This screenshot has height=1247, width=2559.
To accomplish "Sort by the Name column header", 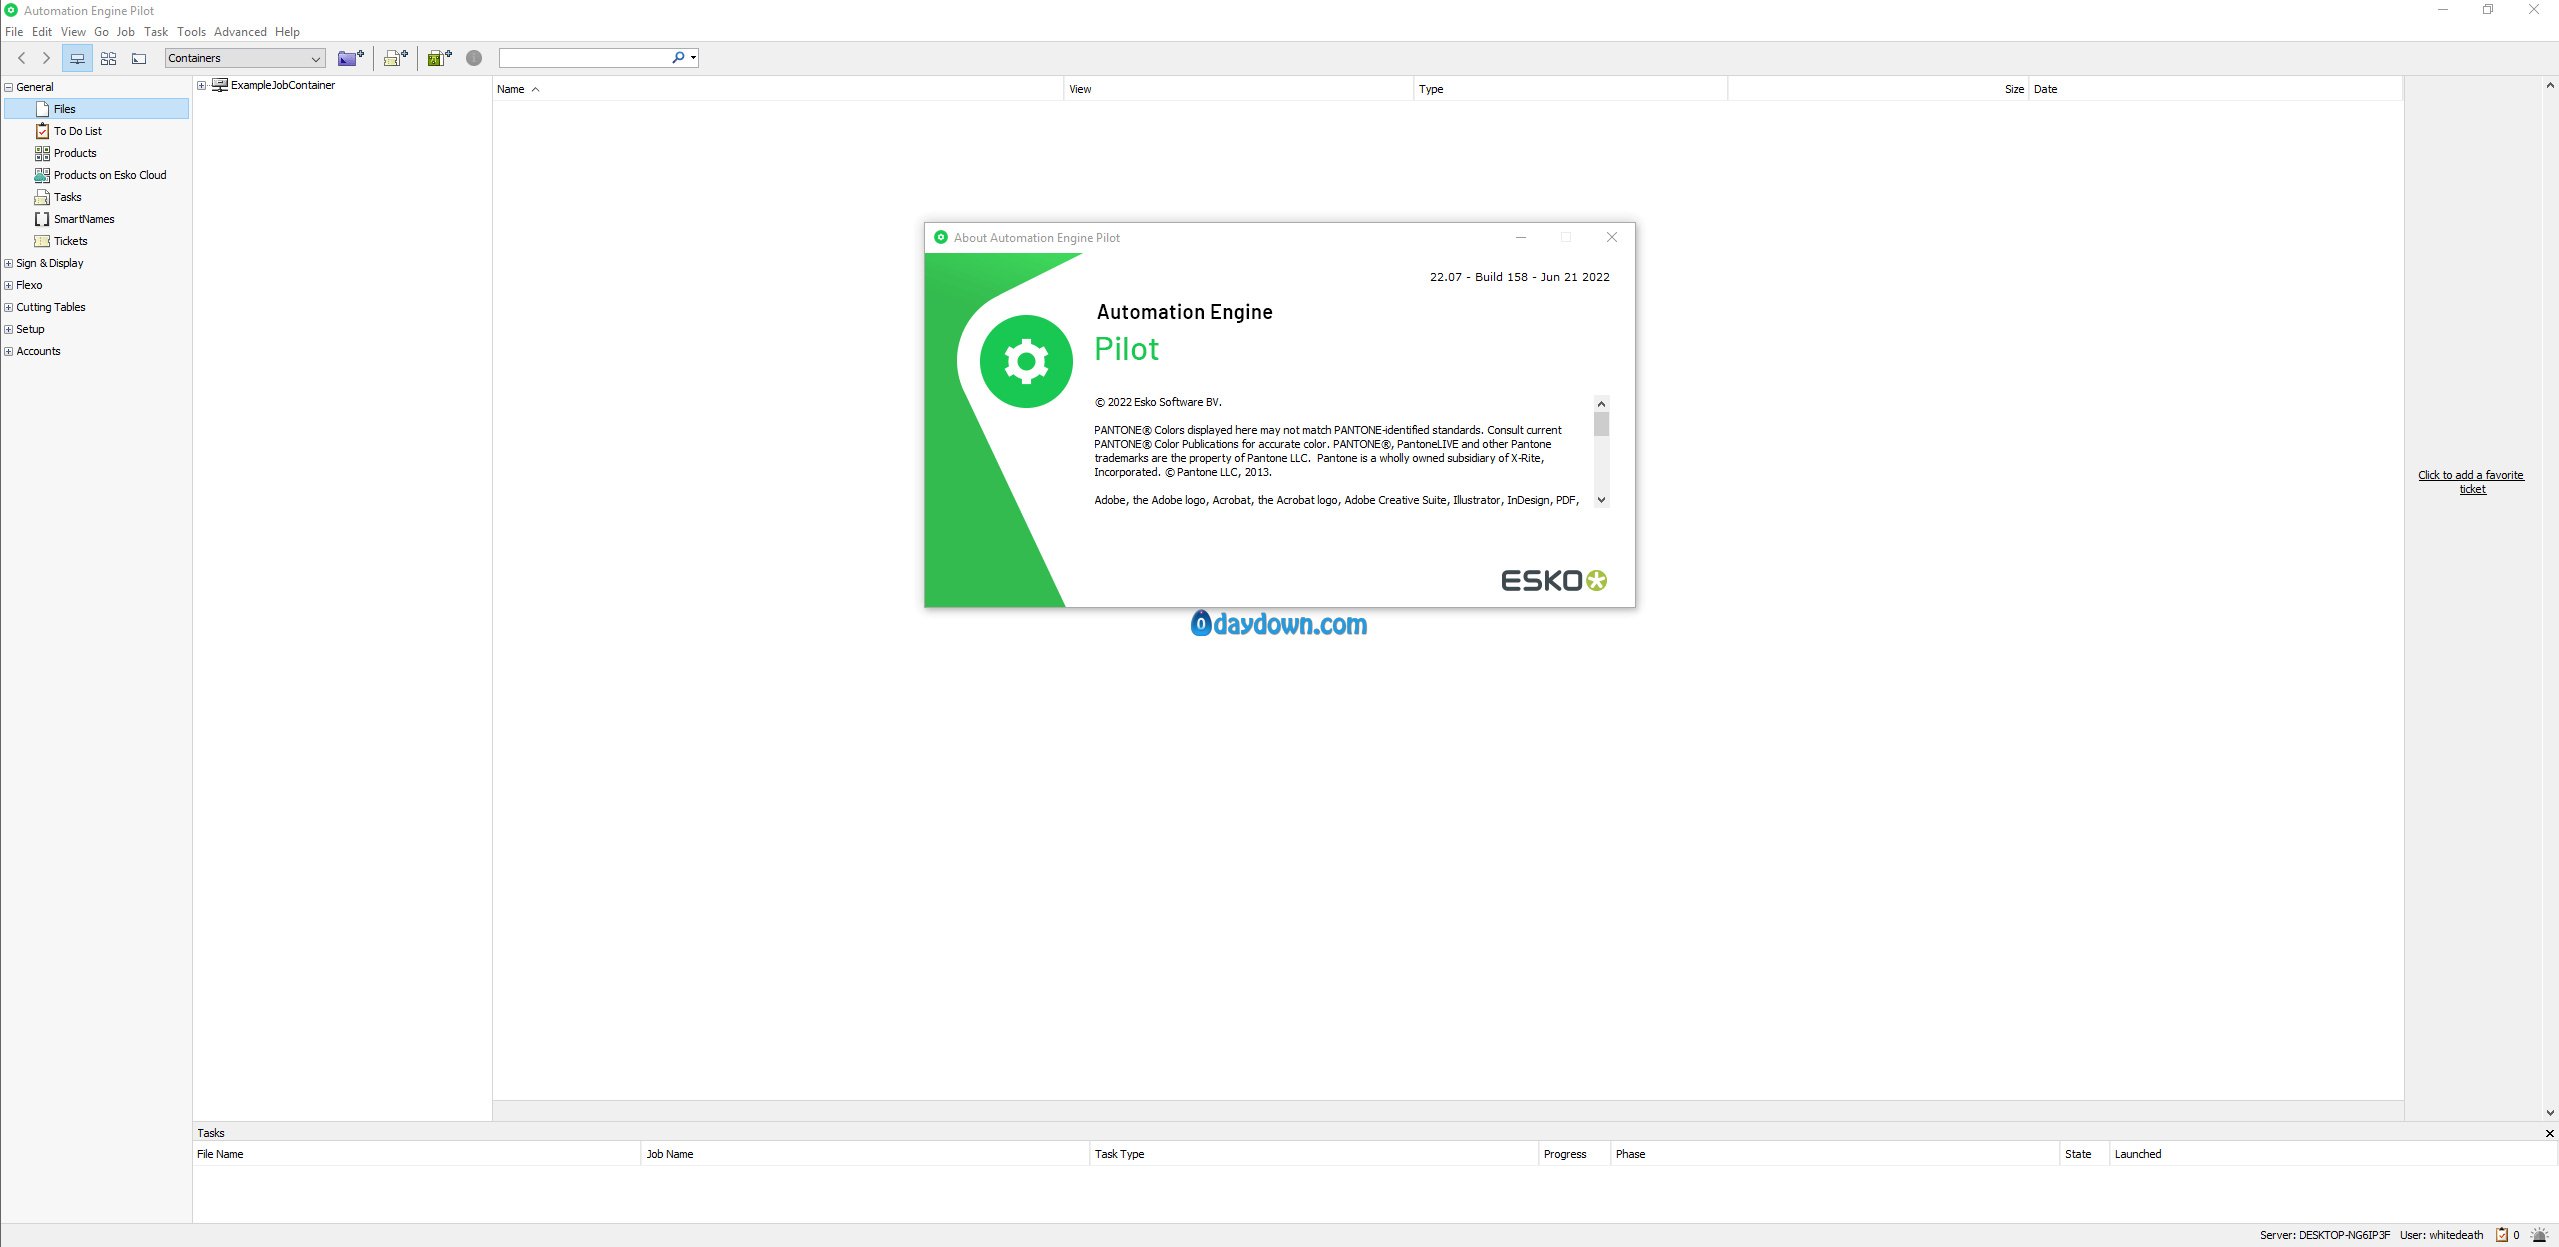I will pyautogui.click(x=777, y=89).
